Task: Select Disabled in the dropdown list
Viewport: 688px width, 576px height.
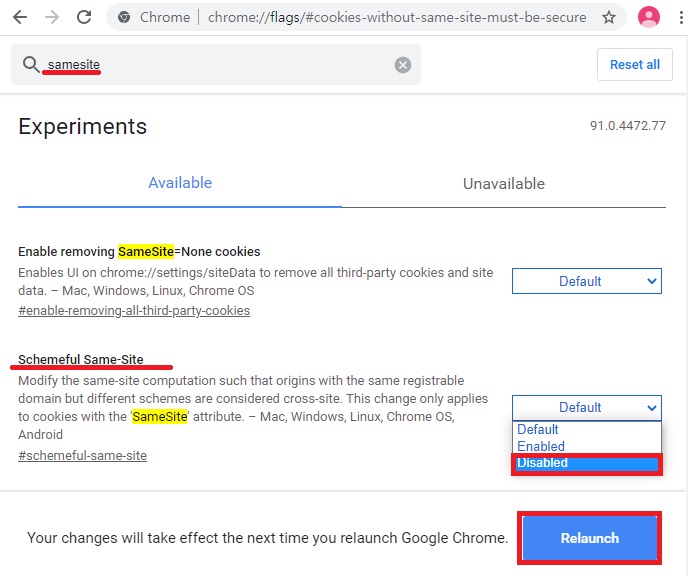Action: tap(586, 463)
